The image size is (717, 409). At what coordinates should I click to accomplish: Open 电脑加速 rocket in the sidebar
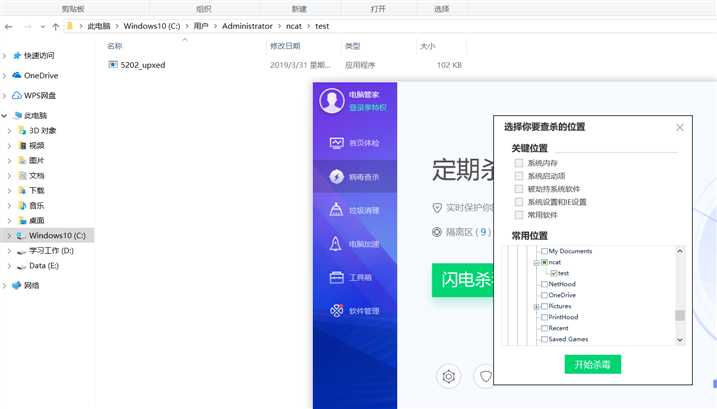pyautogui.click(x=355, y=244)
